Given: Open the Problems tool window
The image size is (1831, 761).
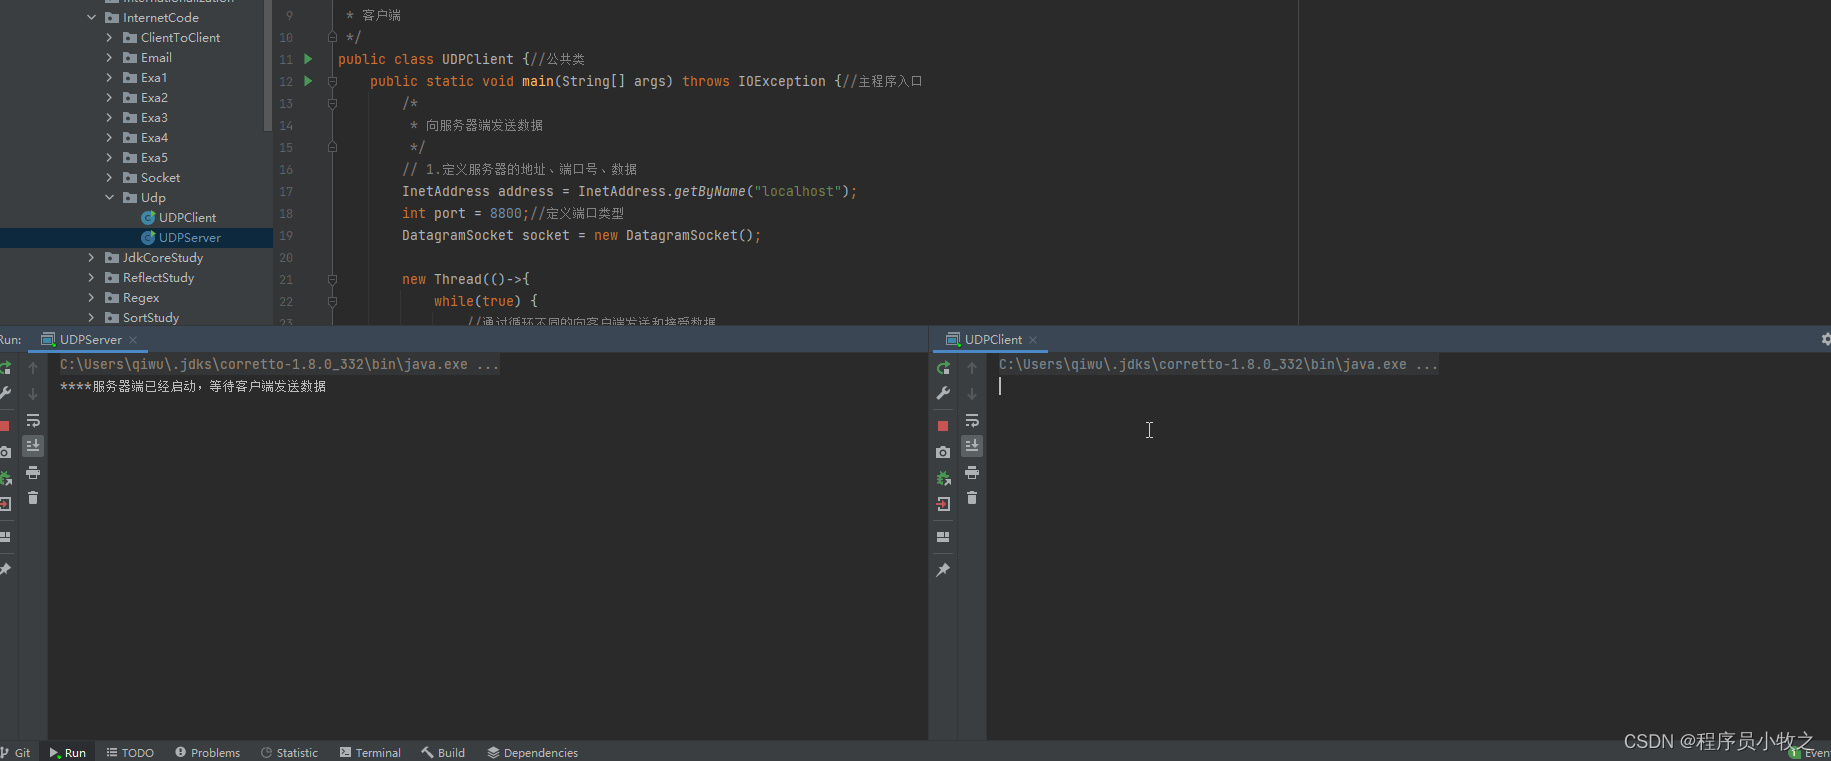Looking at the screenshot, I should click(x=208, y=752).
